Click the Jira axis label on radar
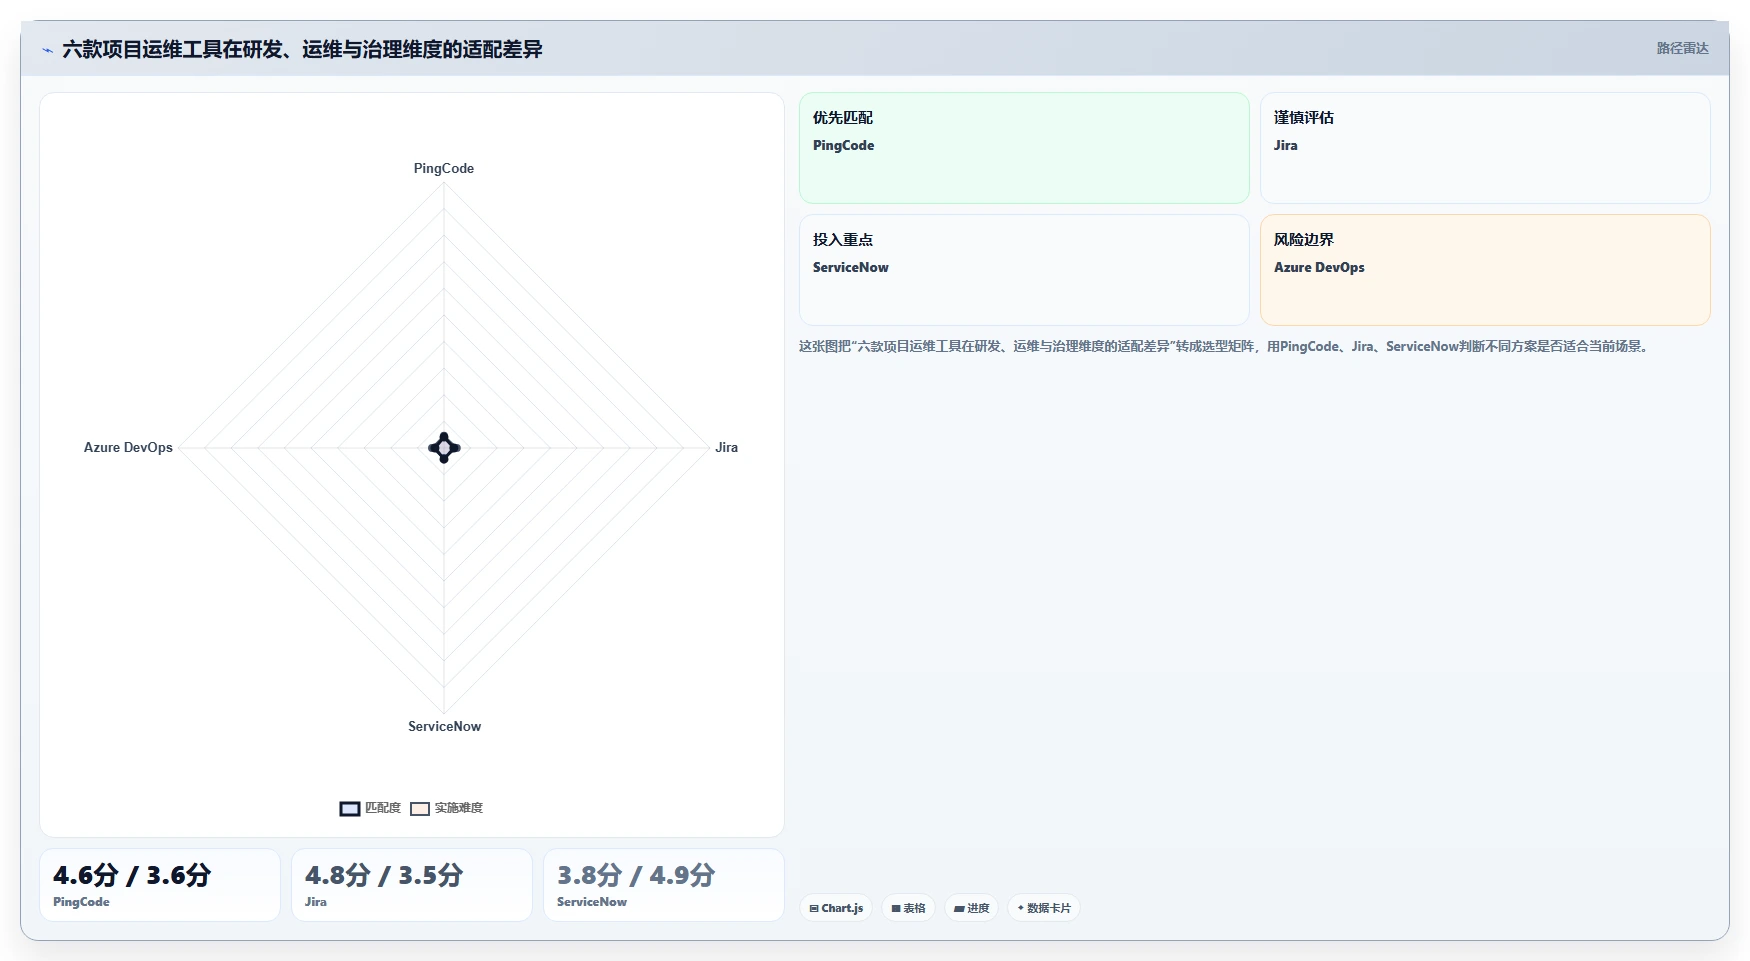 726,447
